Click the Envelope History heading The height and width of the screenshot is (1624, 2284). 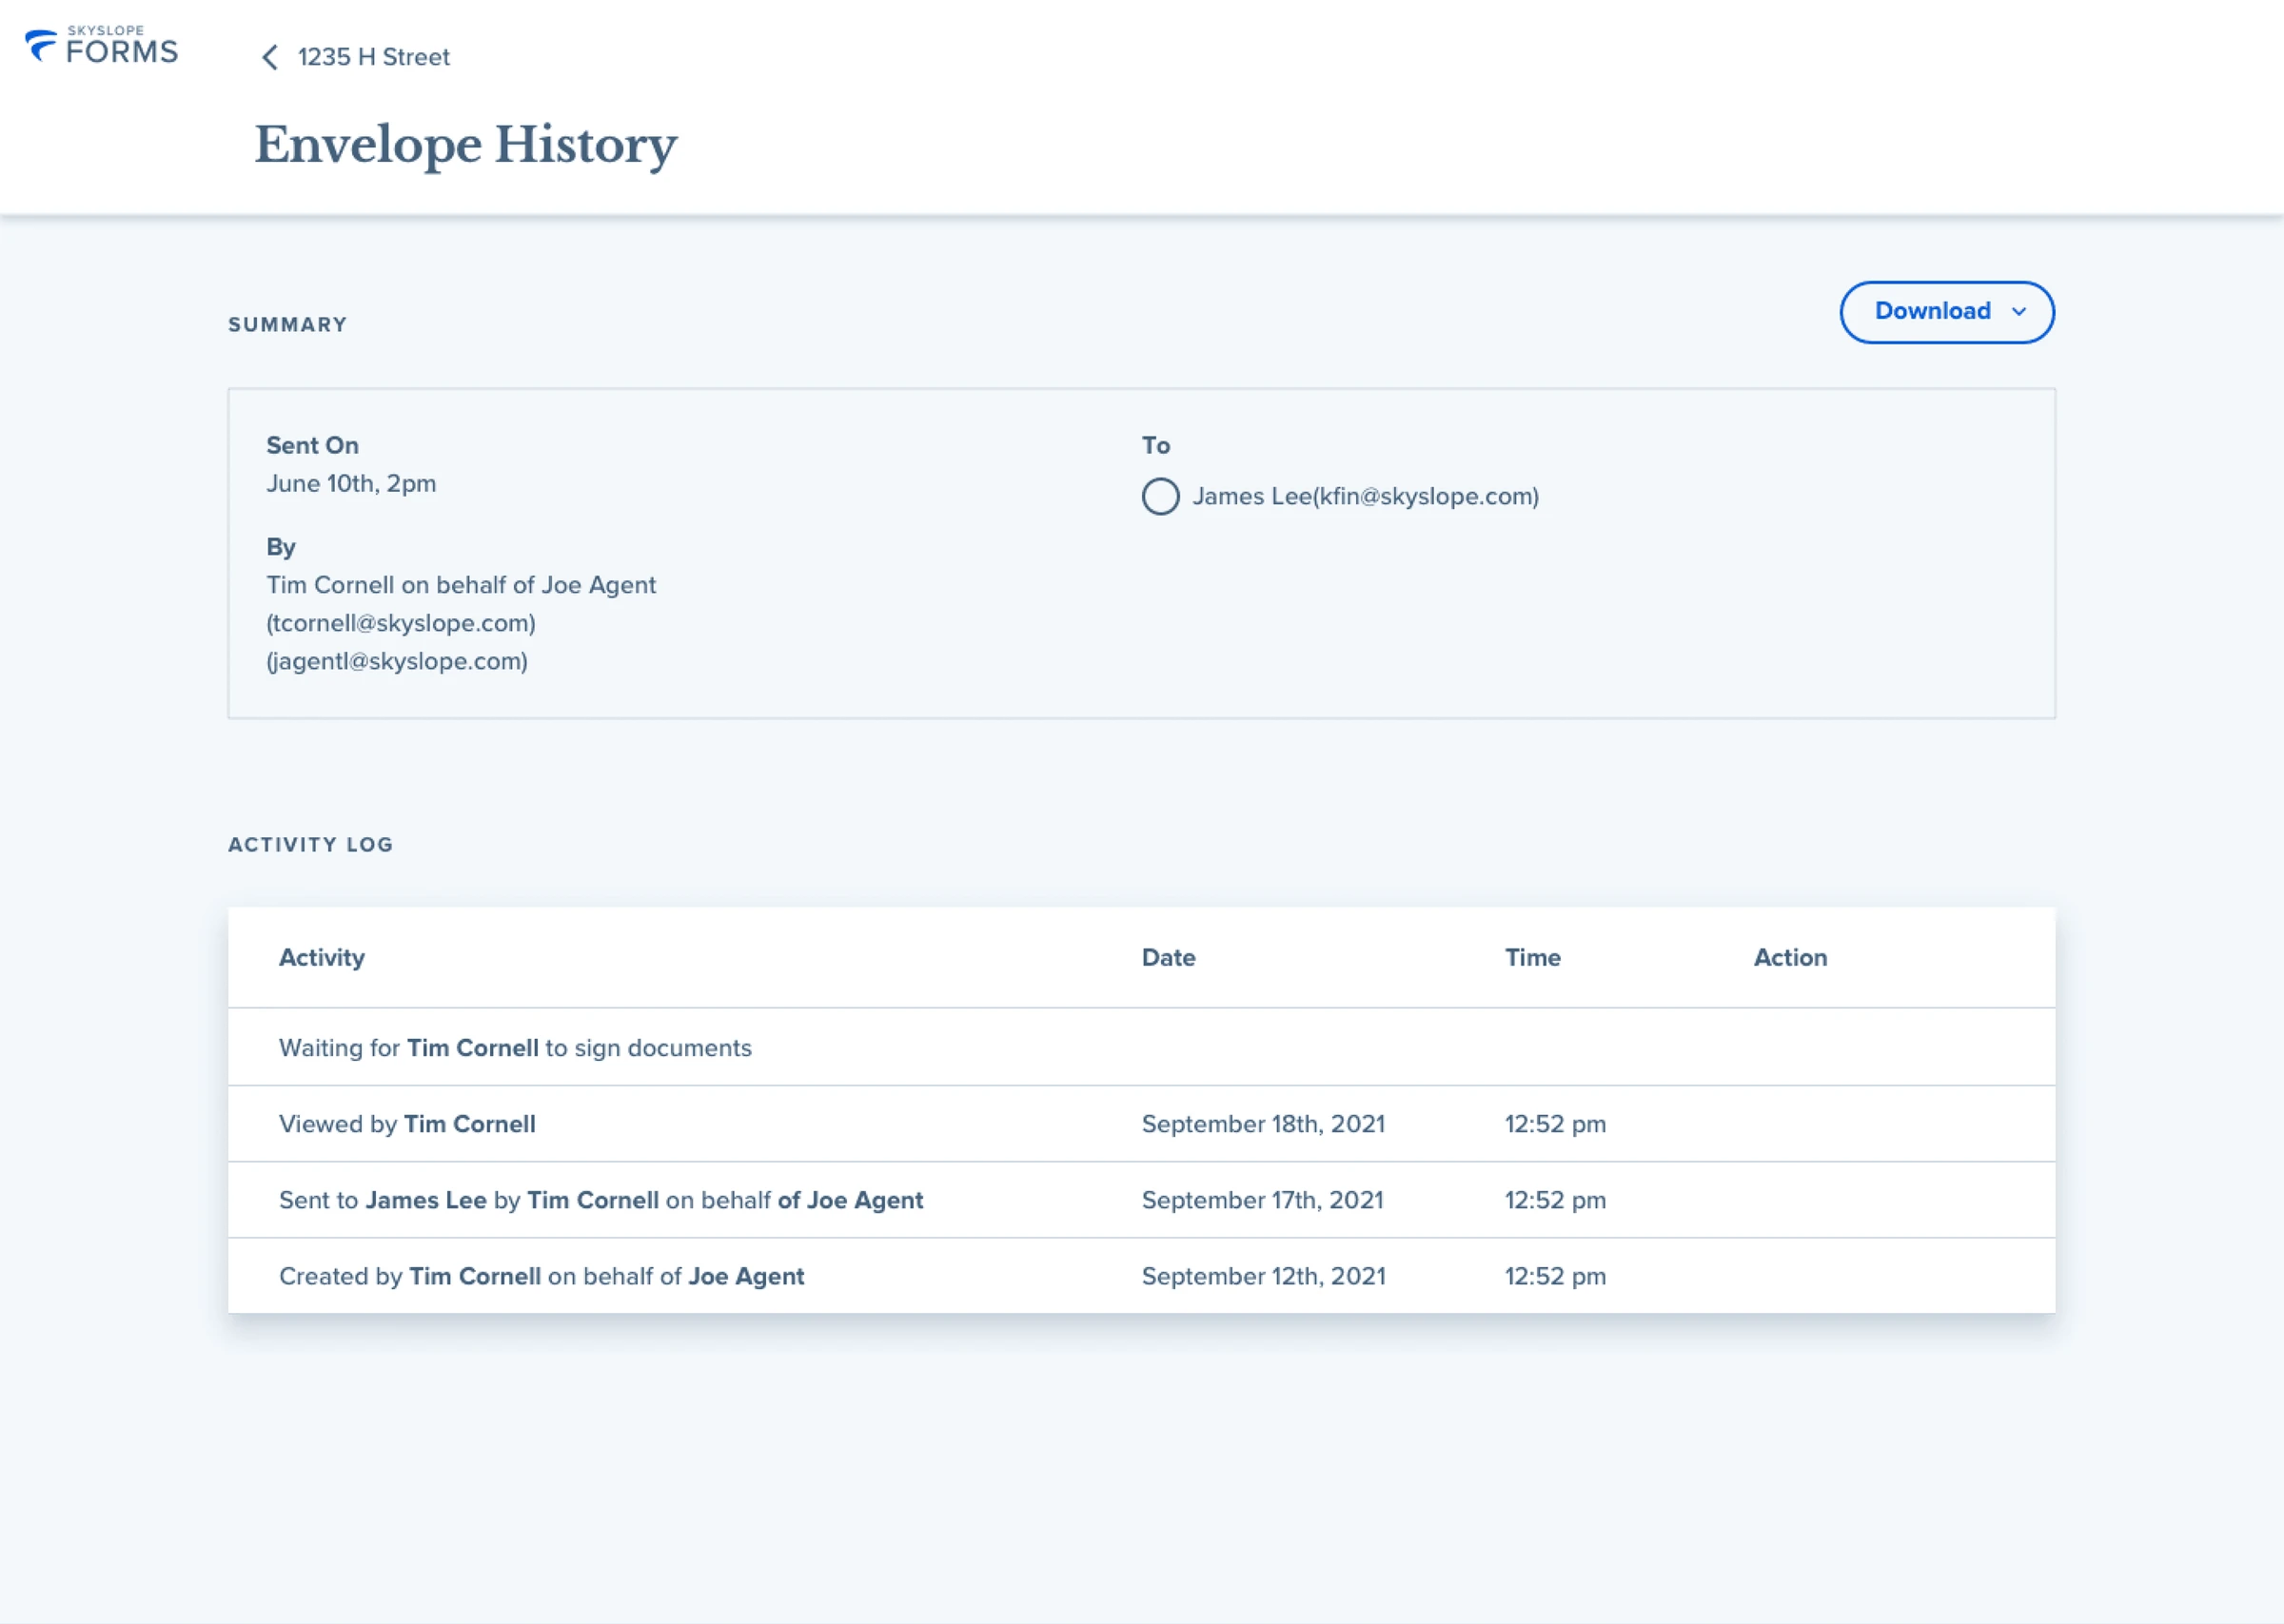pyautogui.click(x=466, y=146)
